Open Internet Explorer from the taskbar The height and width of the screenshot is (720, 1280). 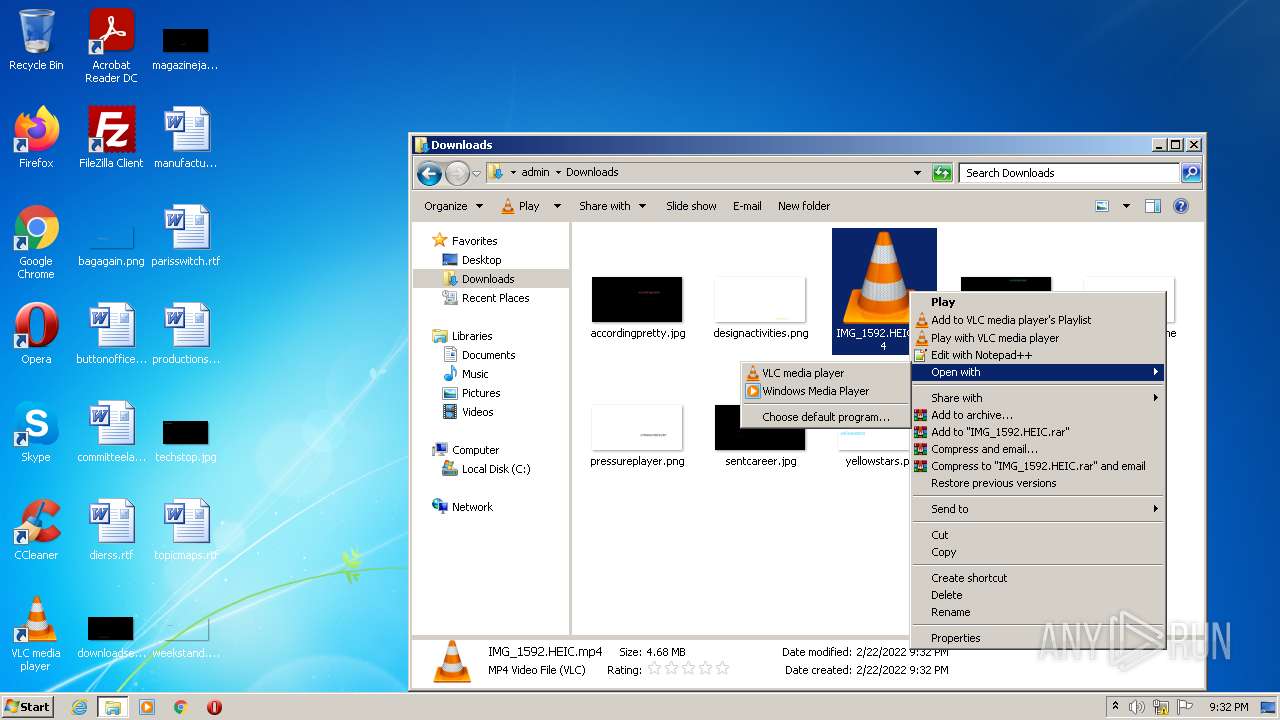pyautogui.click(x=80, y=707)
